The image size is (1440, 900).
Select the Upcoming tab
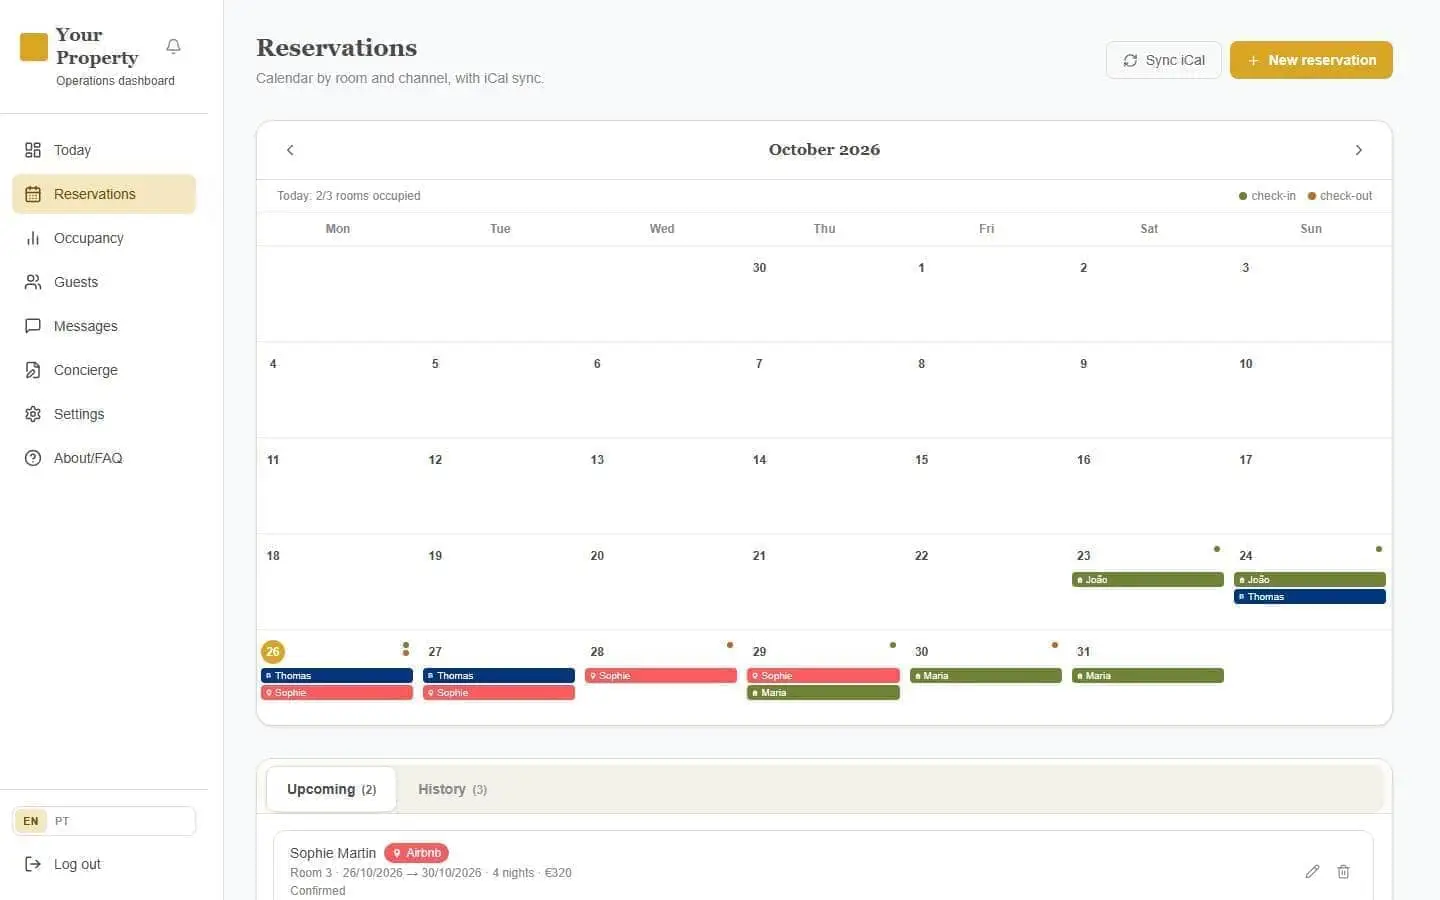point(331,789)
